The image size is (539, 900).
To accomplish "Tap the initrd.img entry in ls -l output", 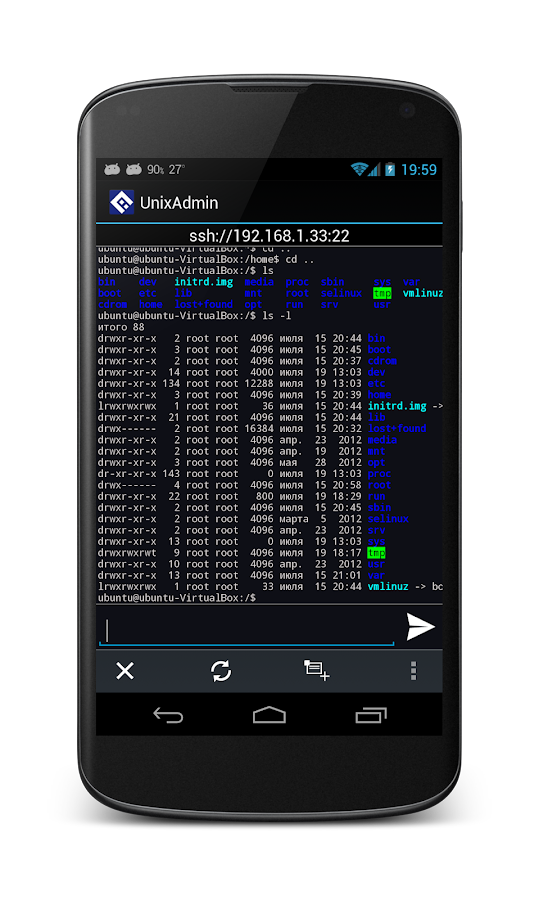I will pyautogui.click(x=397, y=406).
